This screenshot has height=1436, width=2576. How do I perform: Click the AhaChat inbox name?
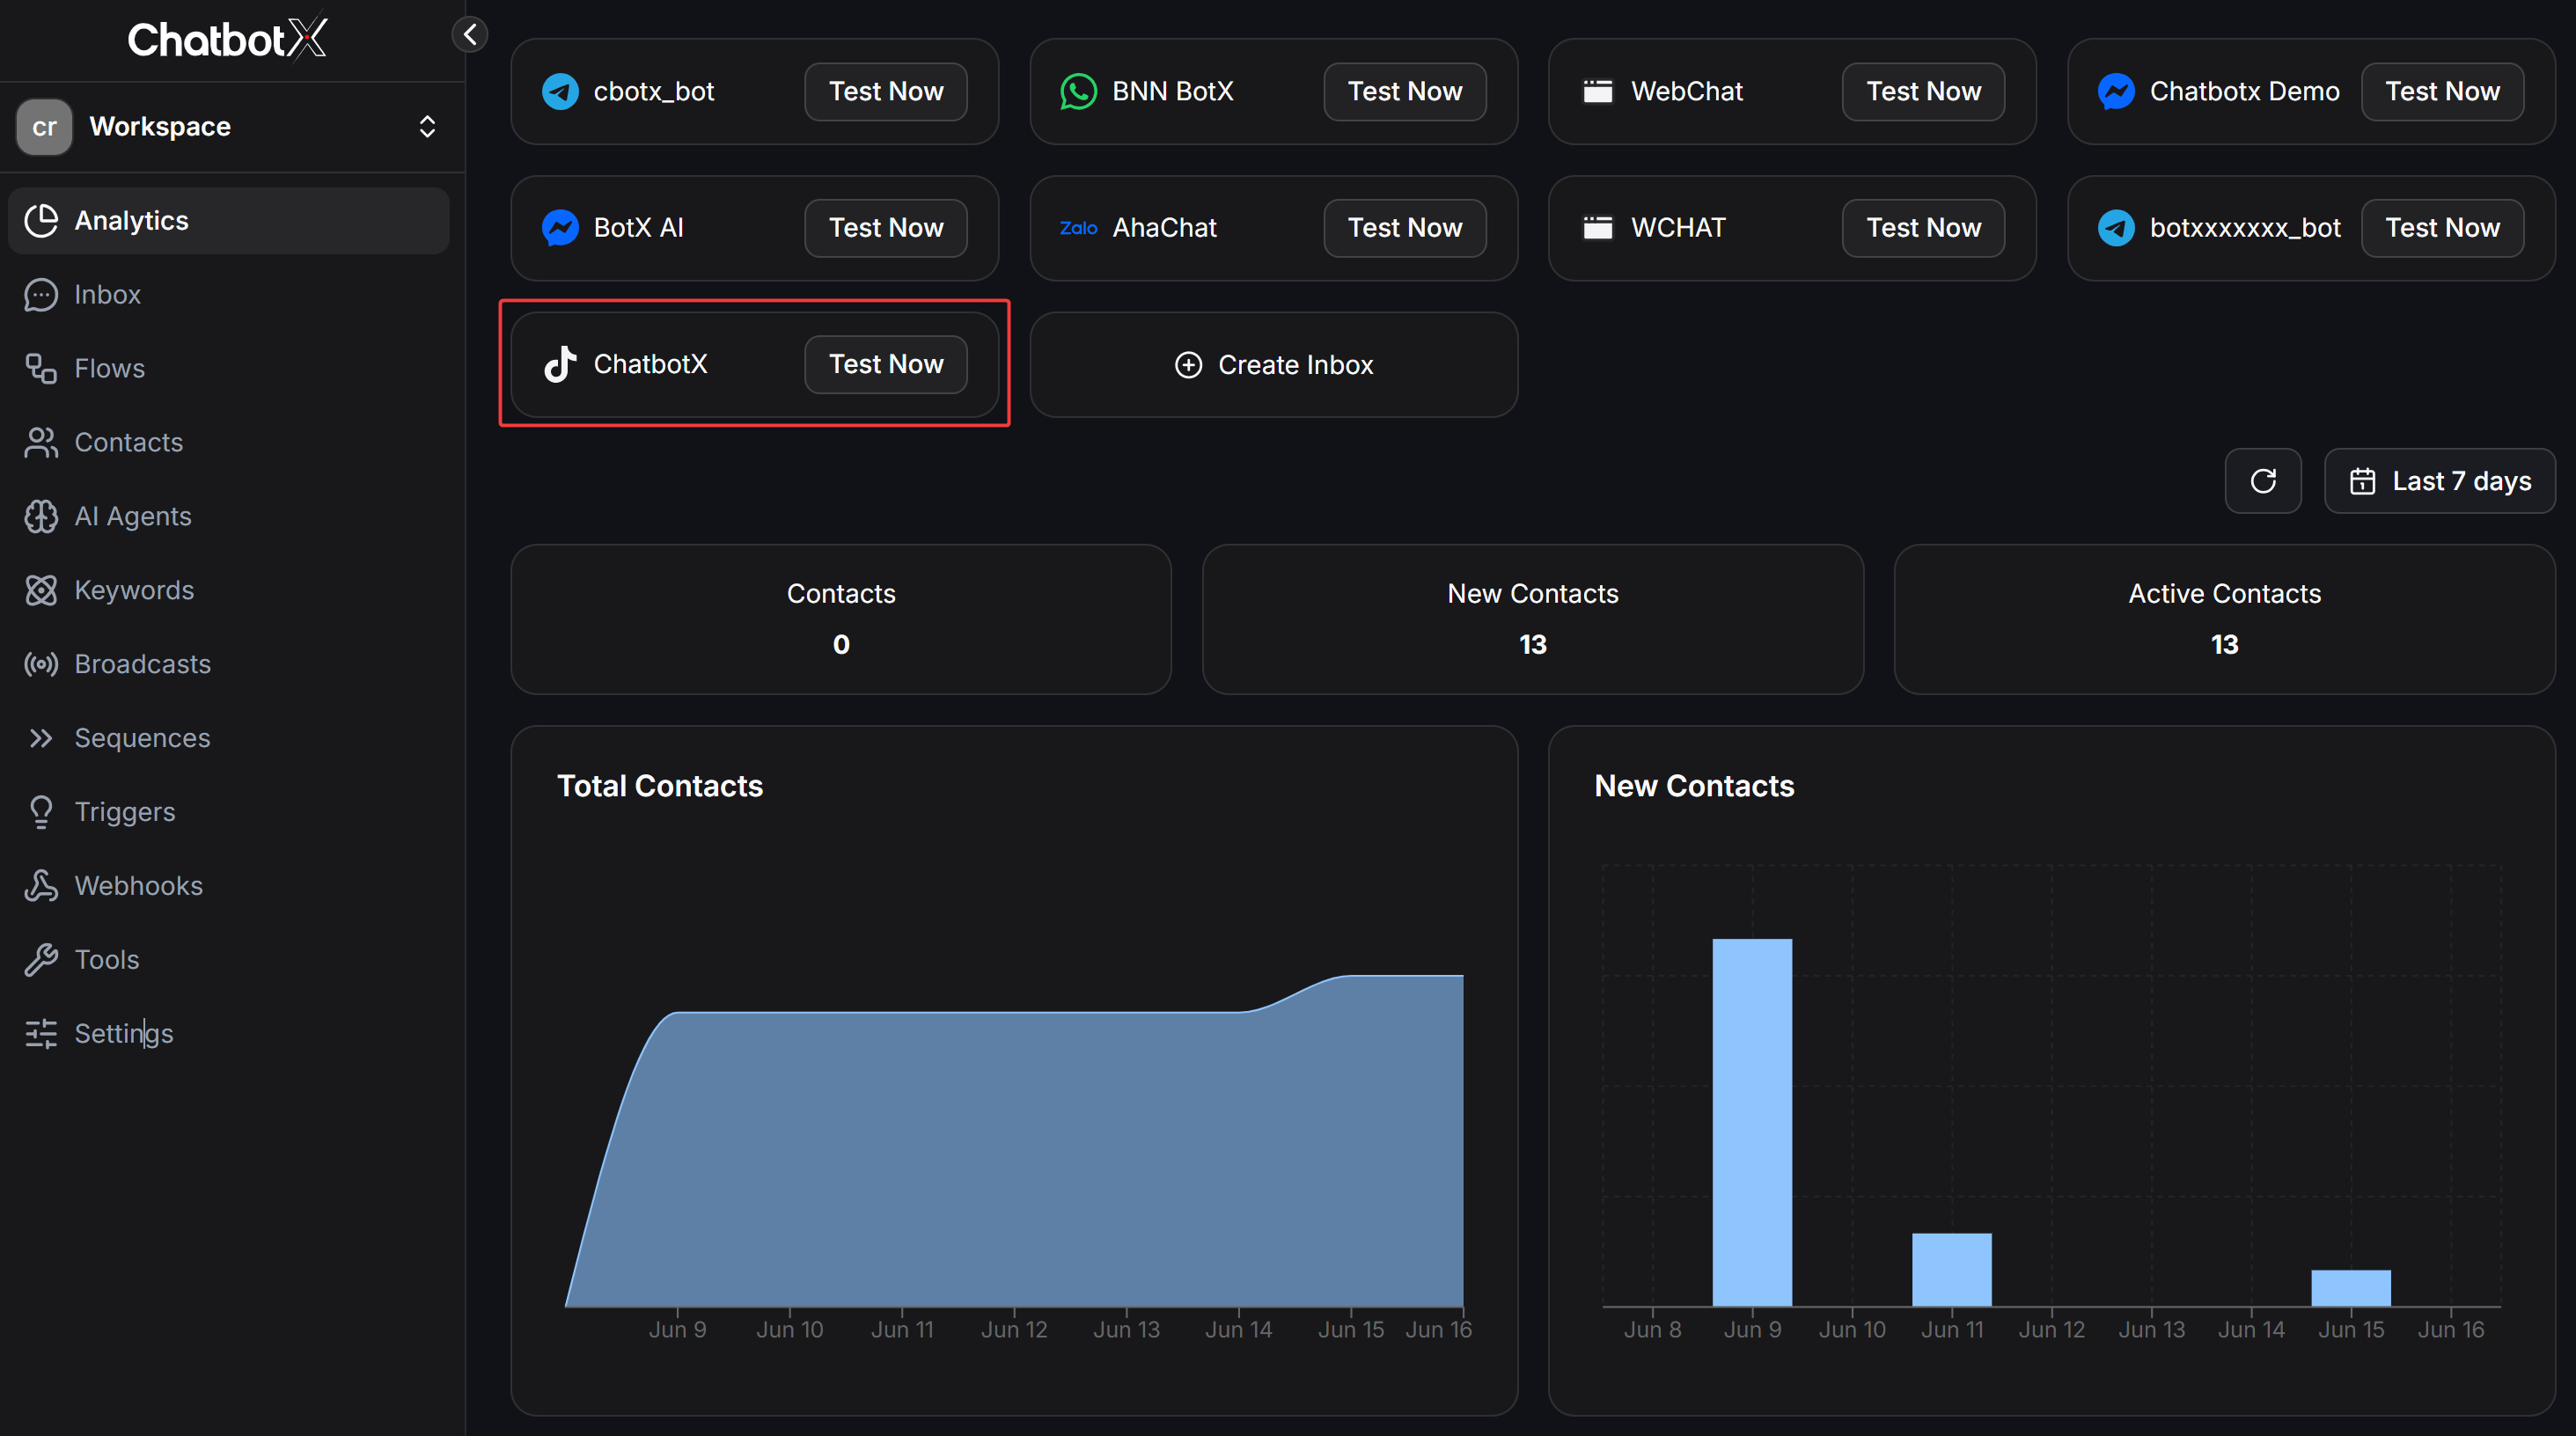[1164, 228]
